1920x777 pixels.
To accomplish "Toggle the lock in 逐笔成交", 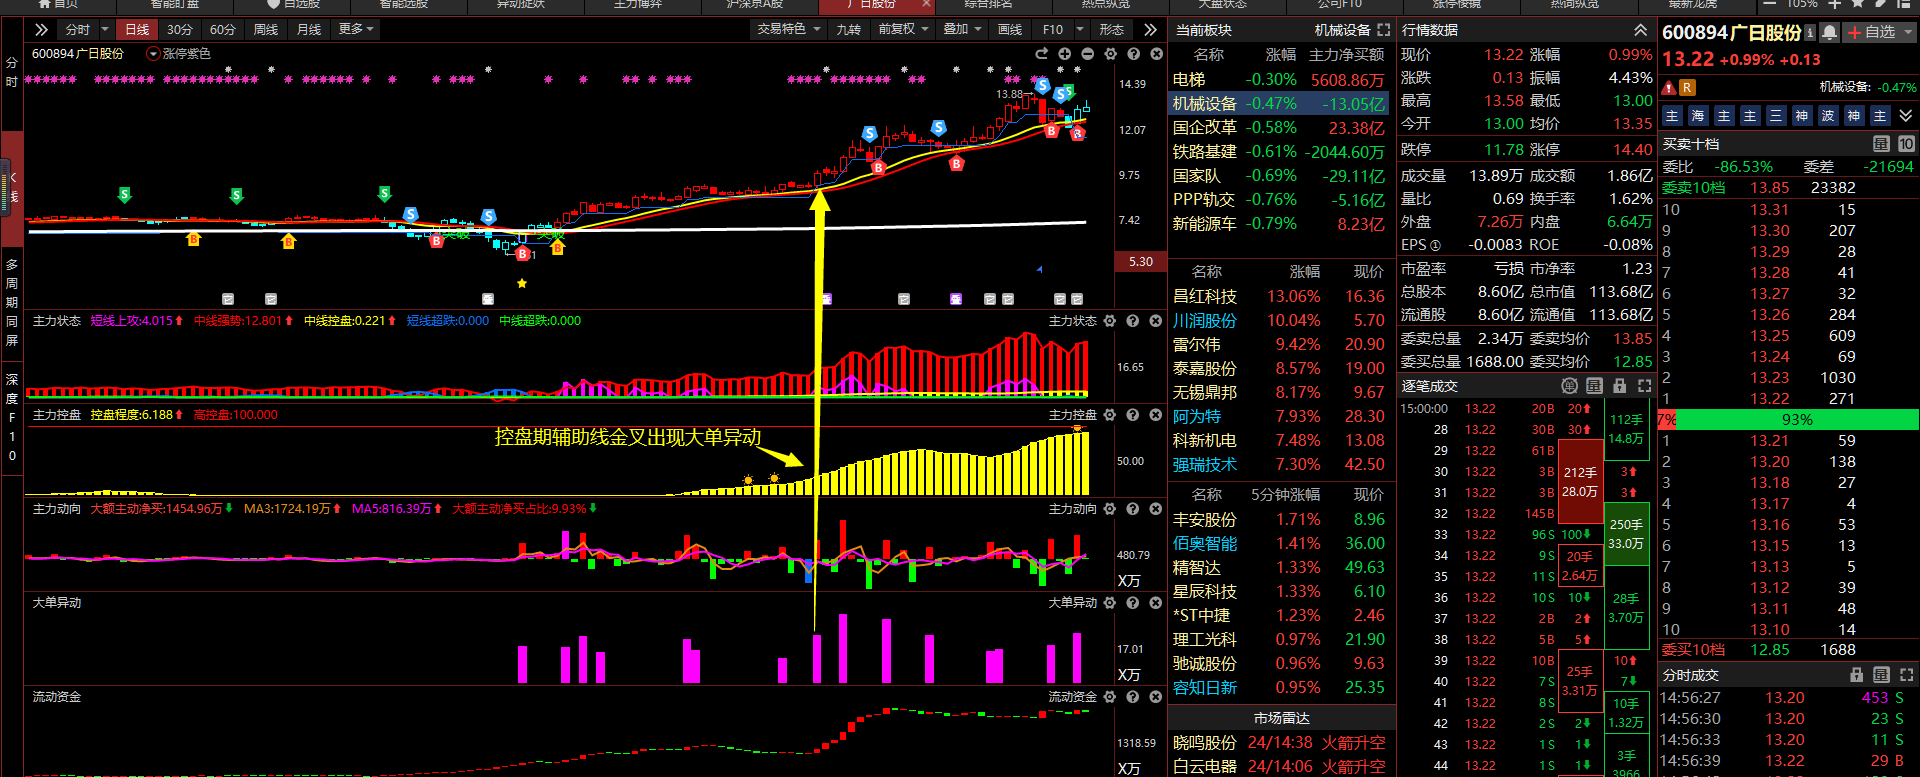I will coord(1620,386).
